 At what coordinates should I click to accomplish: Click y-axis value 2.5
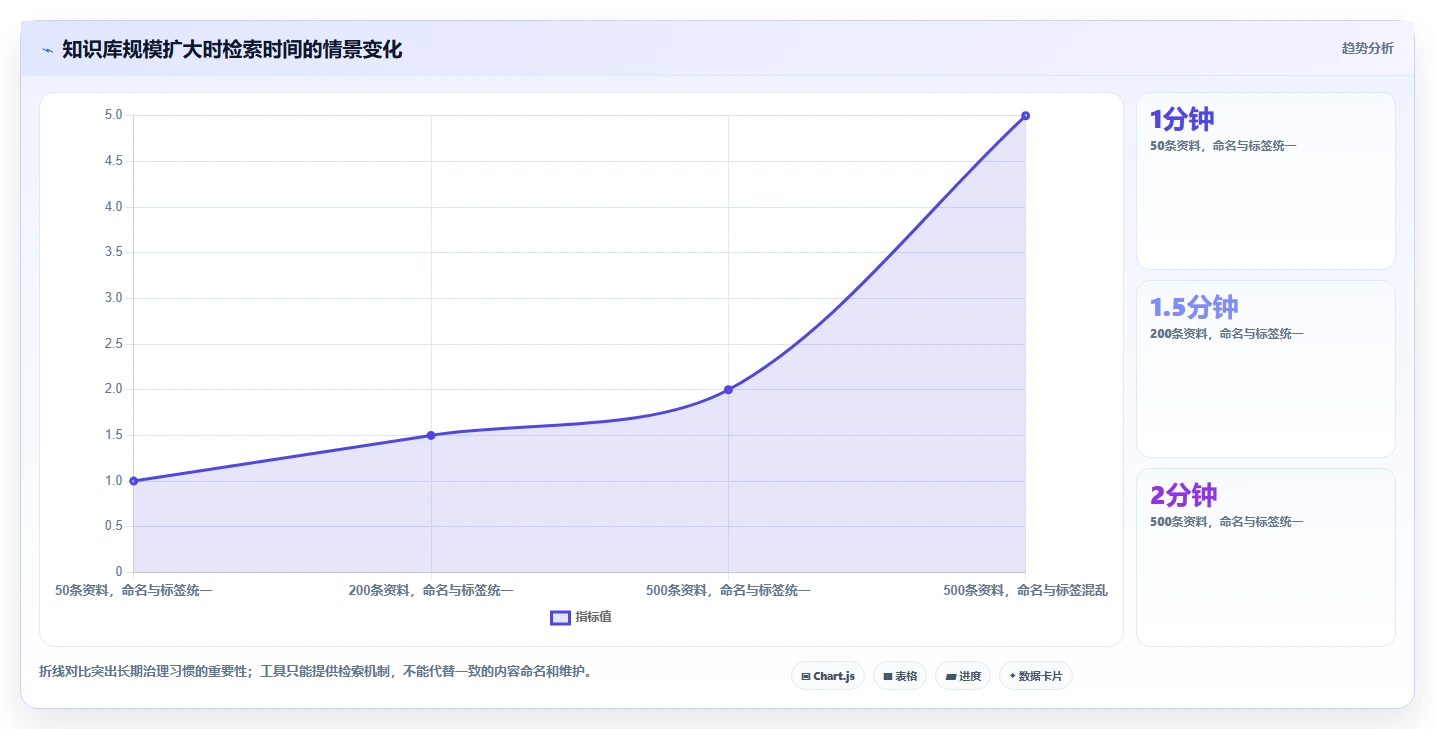(x=114, y=343)
